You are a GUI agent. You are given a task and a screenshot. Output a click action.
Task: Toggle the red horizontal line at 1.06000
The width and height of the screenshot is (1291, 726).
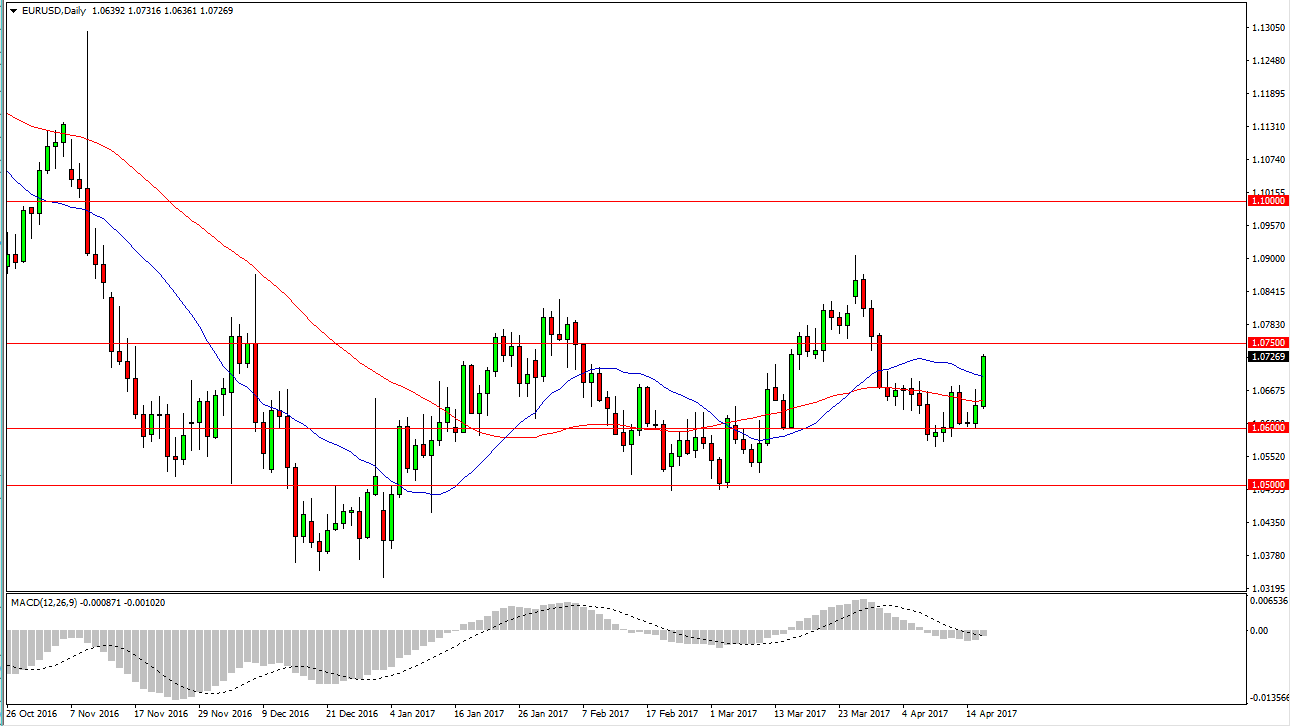coord(600,428)
